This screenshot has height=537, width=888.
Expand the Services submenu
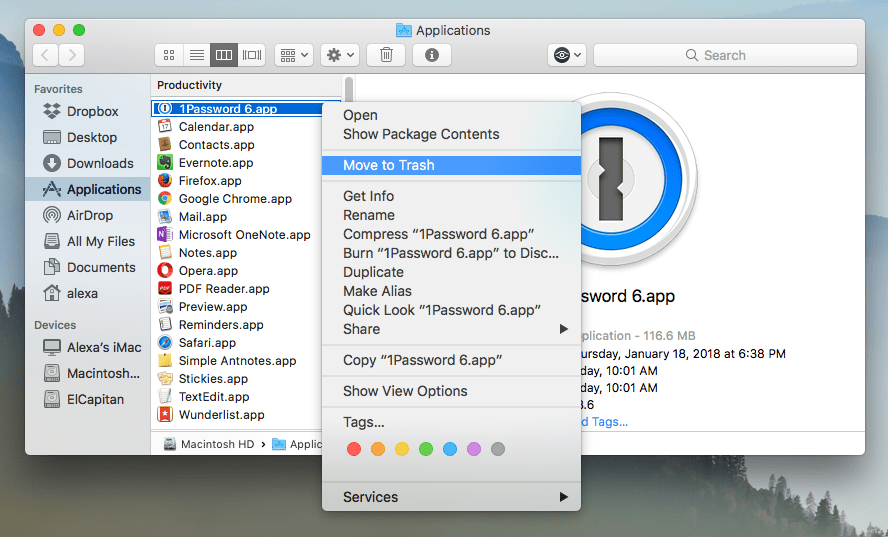pos(451,497)
